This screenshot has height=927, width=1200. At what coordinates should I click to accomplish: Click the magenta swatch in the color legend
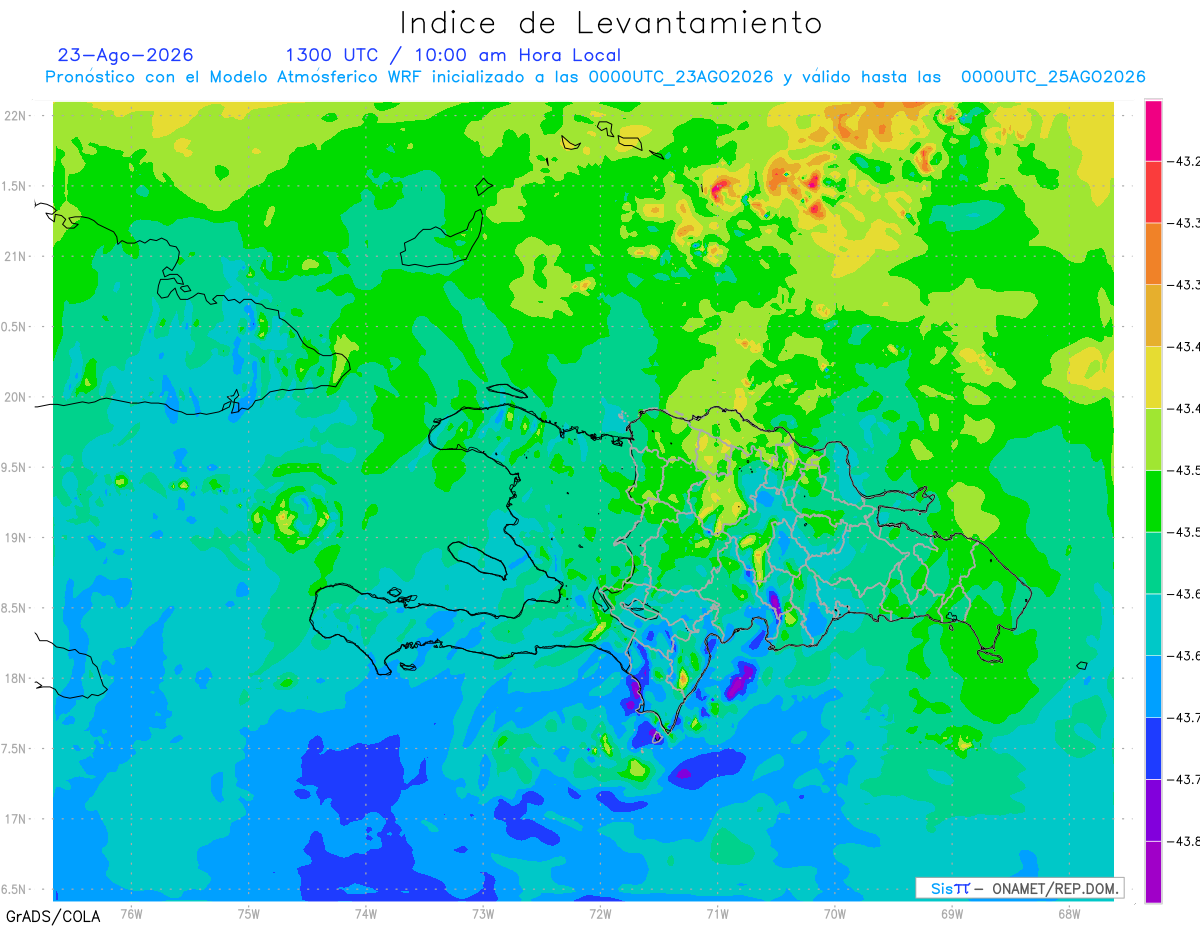[1153, 130]
